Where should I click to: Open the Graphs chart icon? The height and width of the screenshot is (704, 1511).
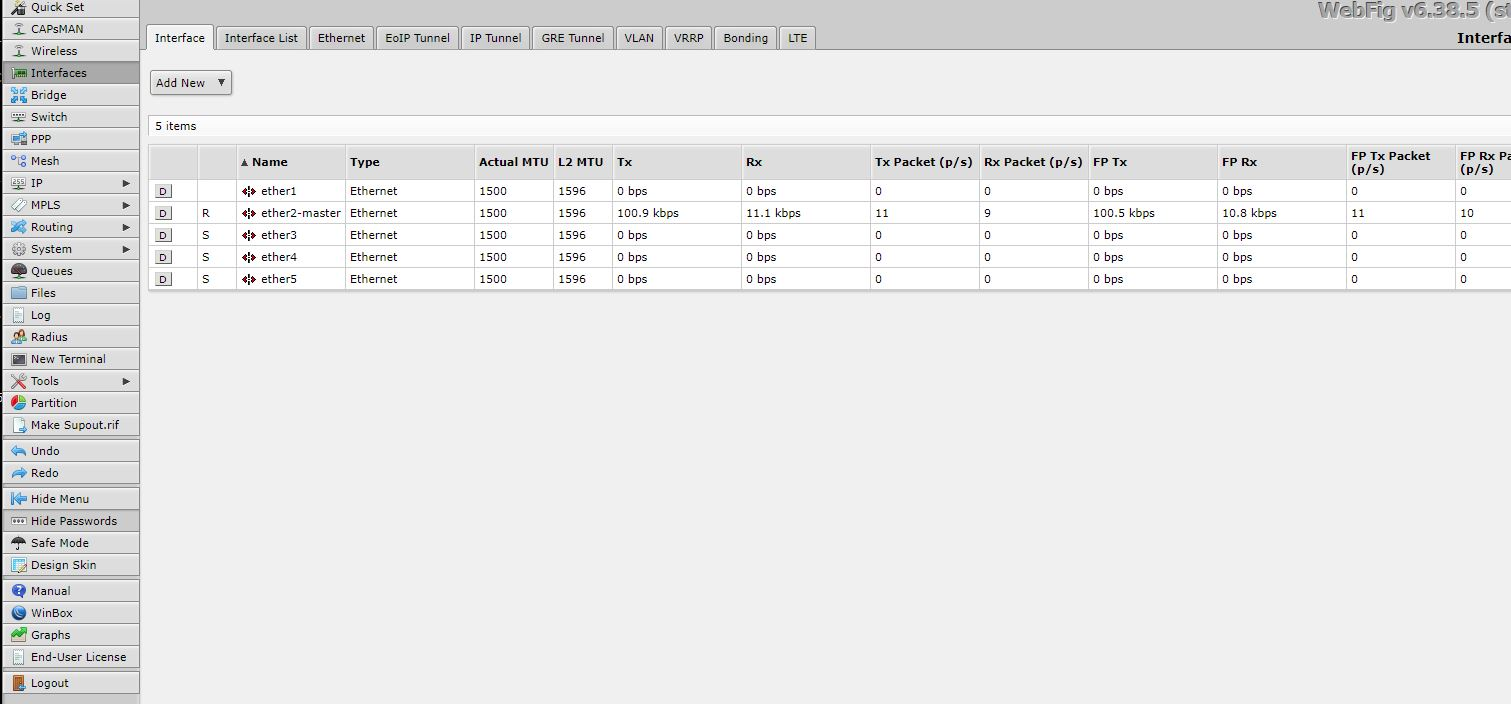click(19, 635)
